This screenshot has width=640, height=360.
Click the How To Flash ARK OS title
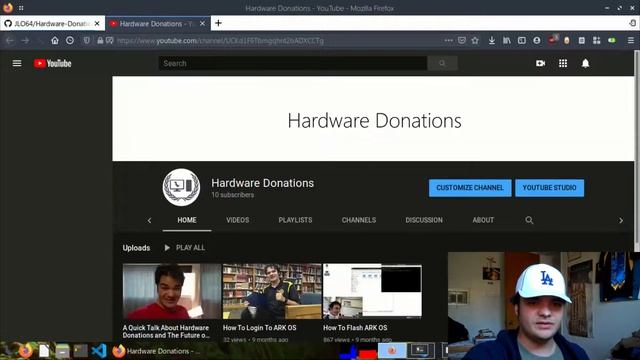coord(355,328)
